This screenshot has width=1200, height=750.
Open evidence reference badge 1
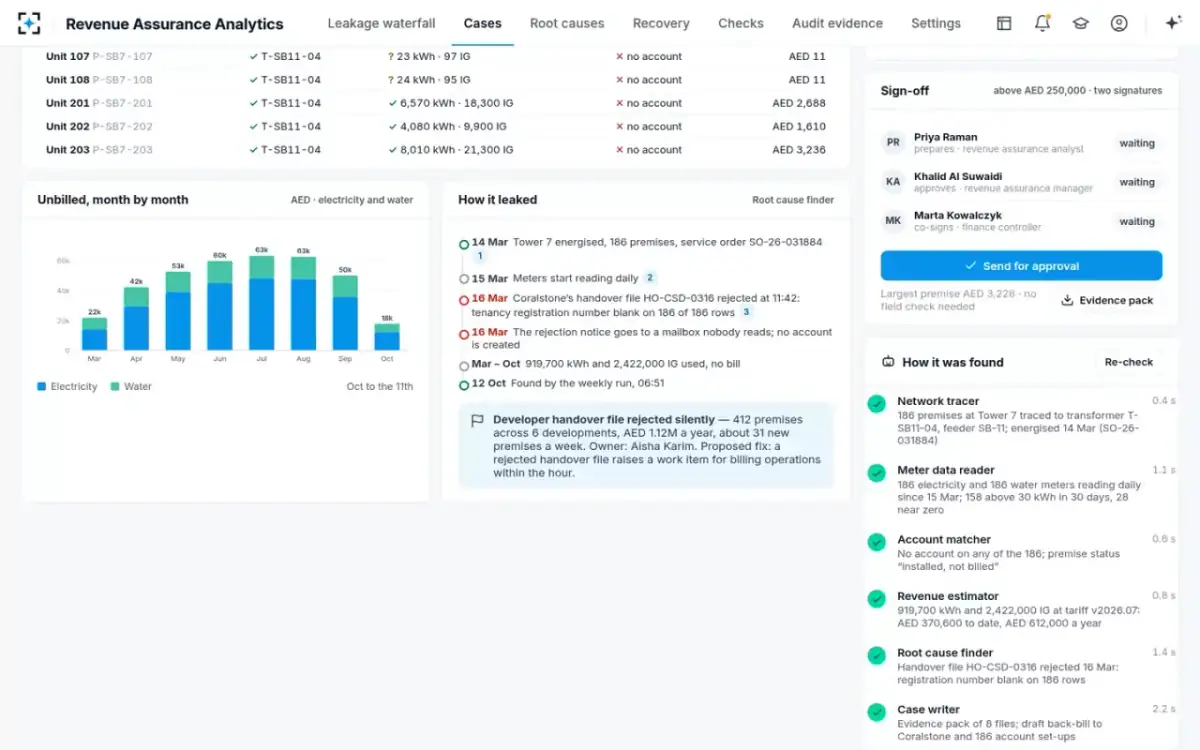click(x=479, y=256)
